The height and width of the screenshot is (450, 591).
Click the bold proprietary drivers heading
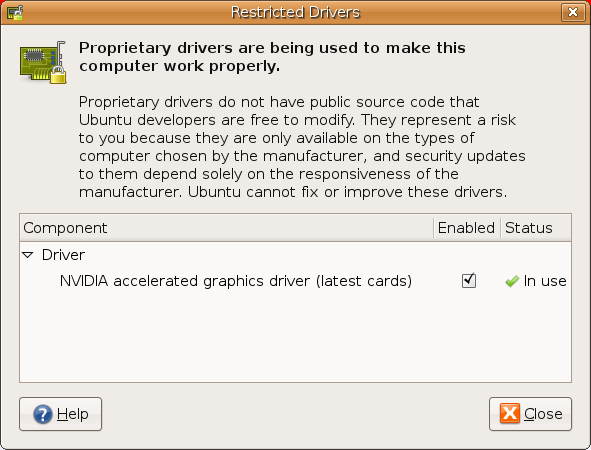pos(272,57)
